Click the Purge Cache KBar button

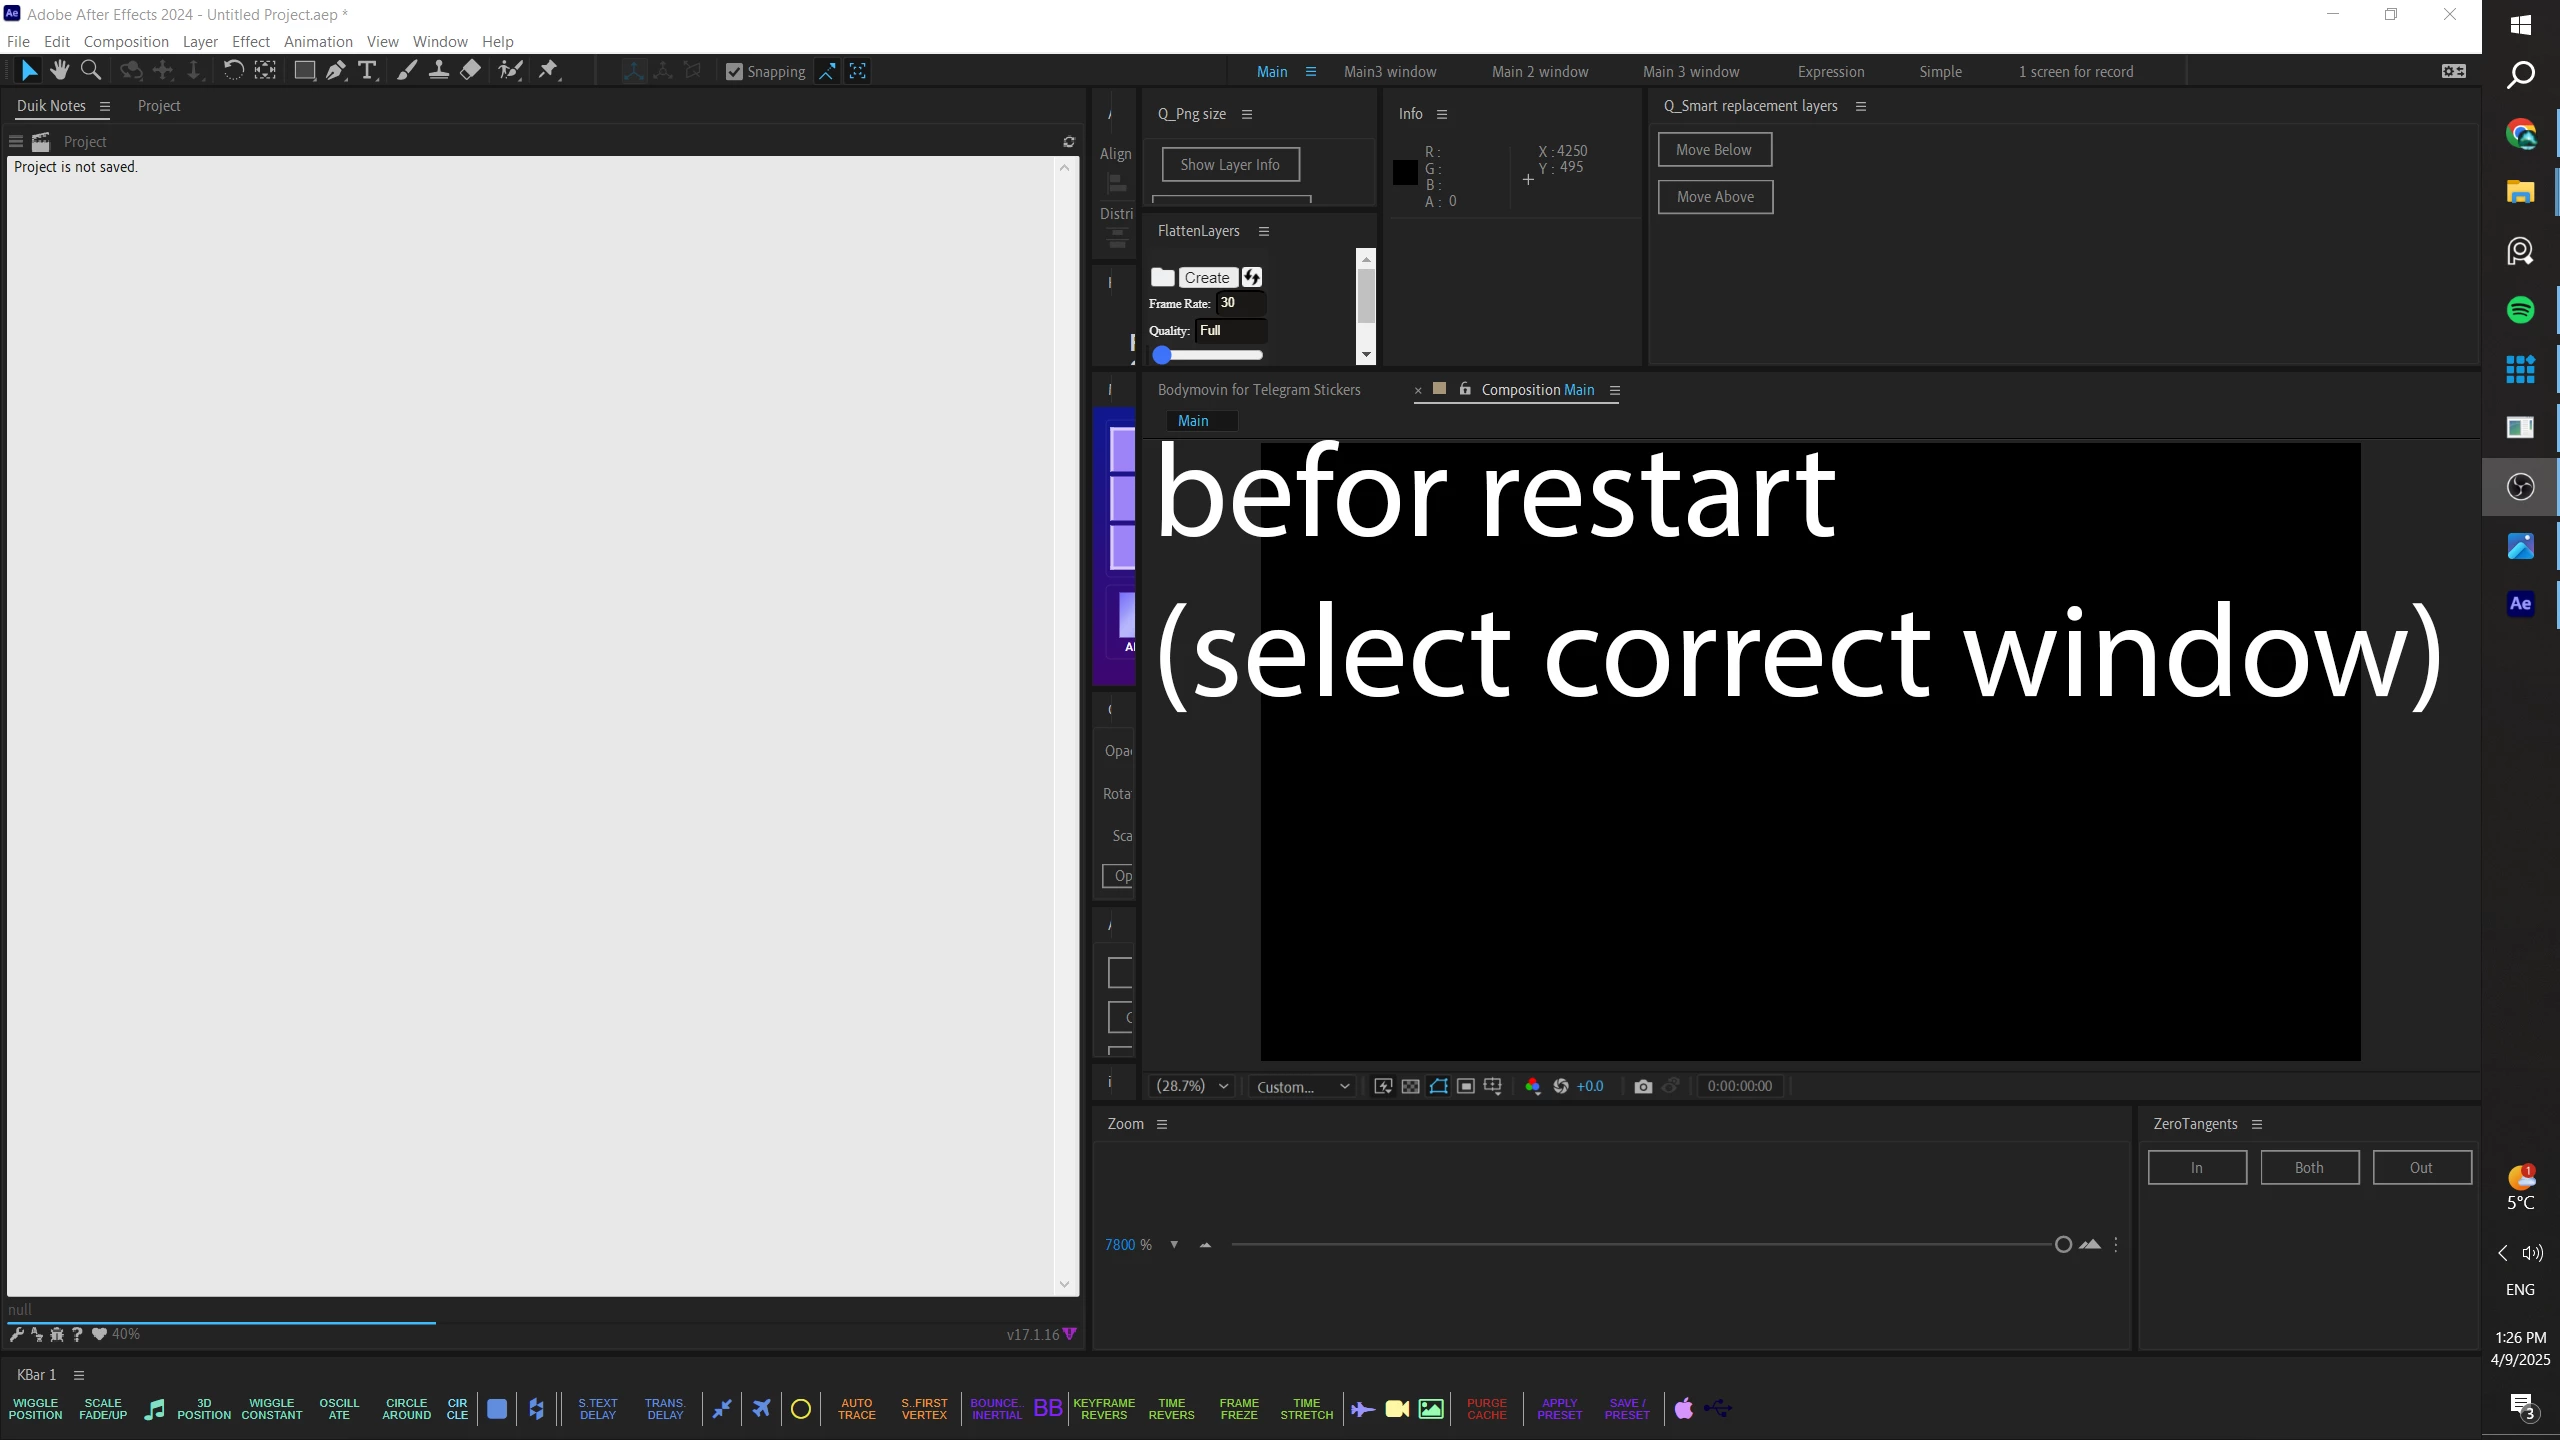[1486, 1409]
